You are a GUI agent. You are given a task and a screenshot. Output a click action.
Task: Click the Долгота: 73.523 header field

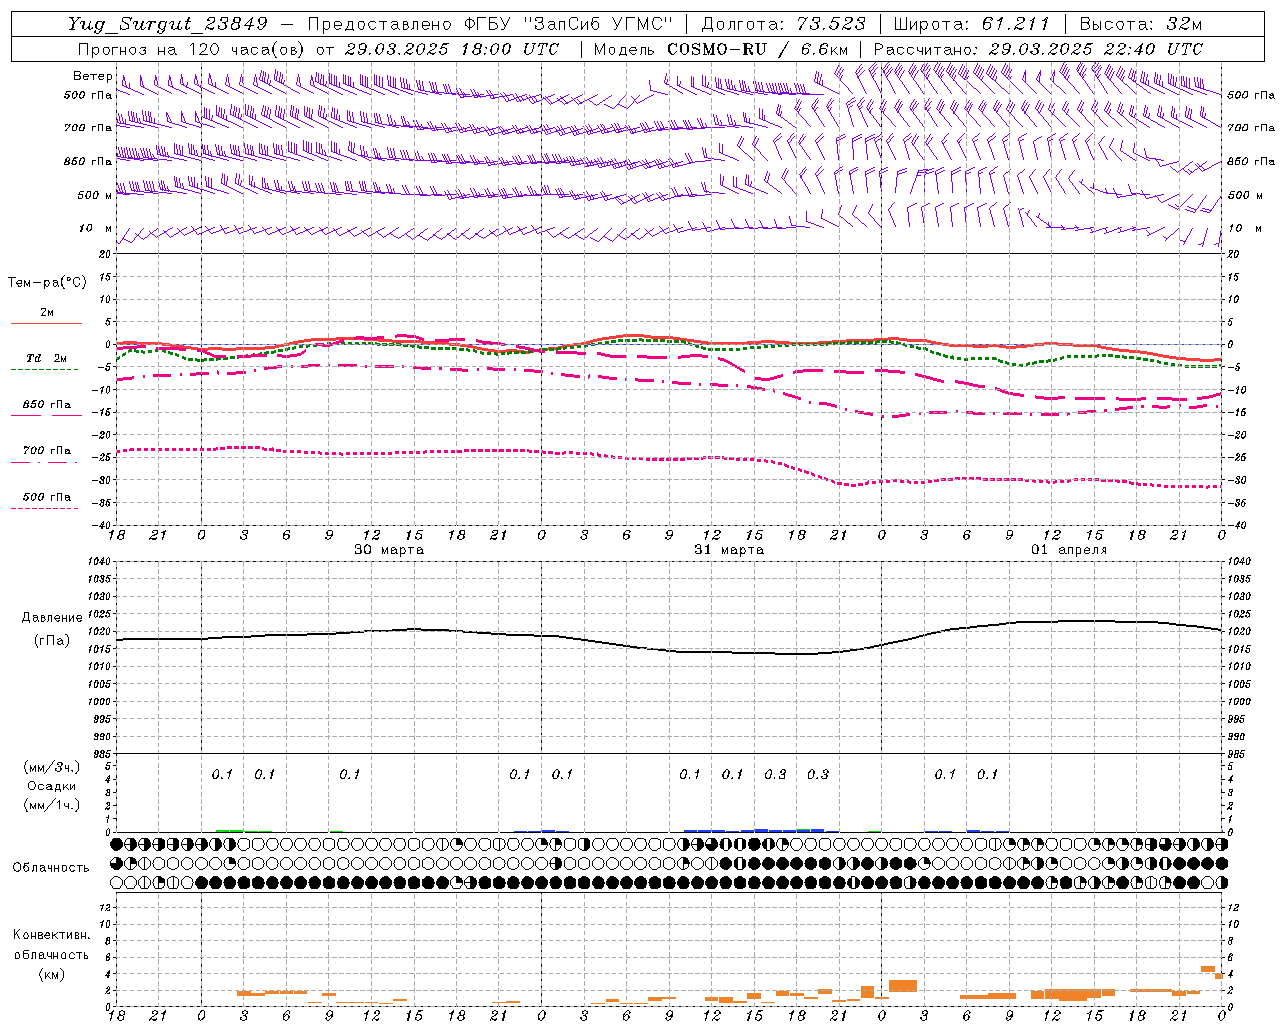pos(783,24)
